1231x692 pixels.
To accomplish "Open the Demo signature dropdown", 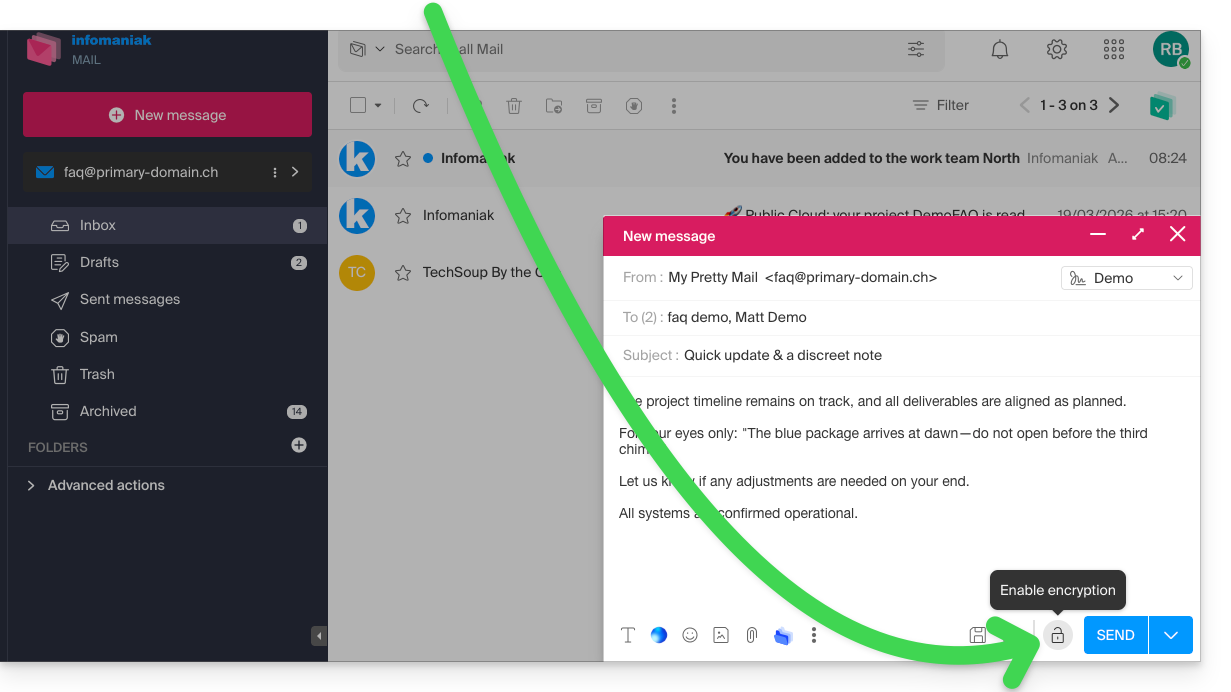I will 1126,278.
